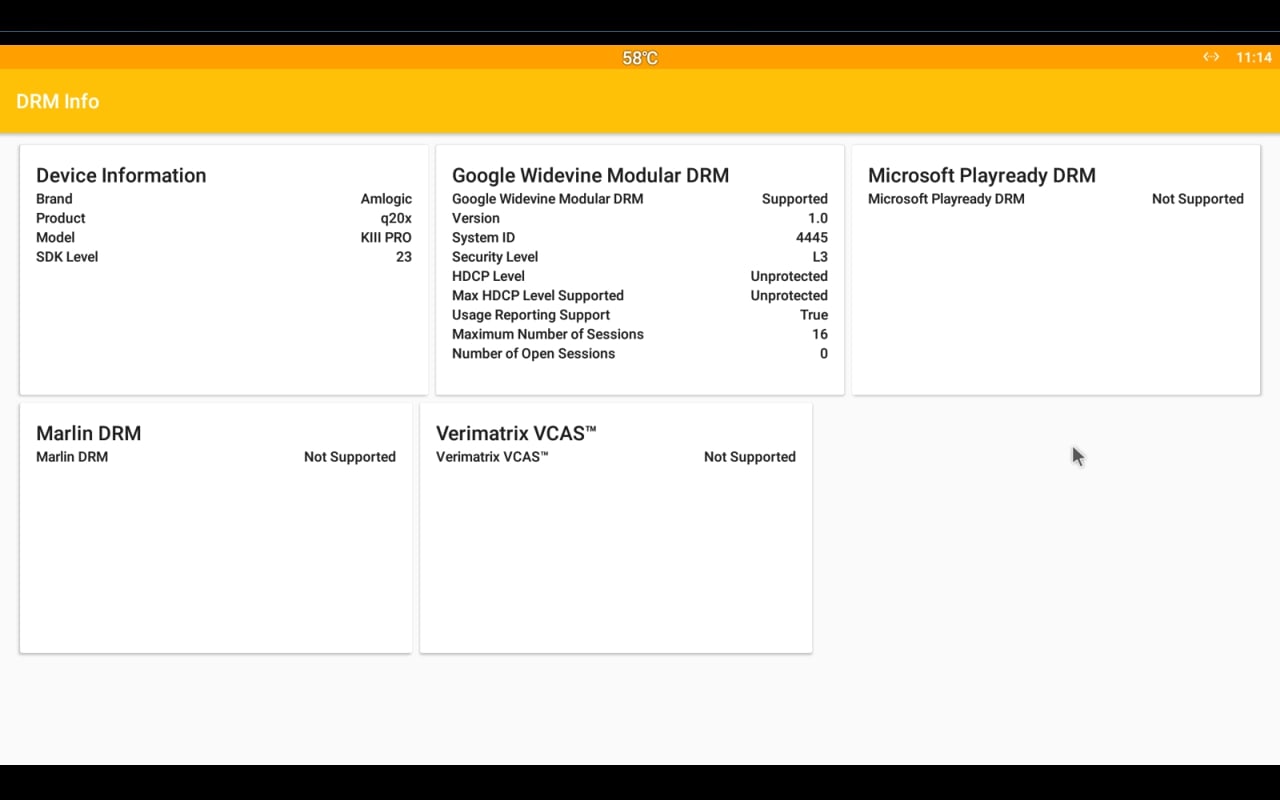Select the Security Level L3 entry
This screenshot has width=1280, height=800.
point(820,256)
